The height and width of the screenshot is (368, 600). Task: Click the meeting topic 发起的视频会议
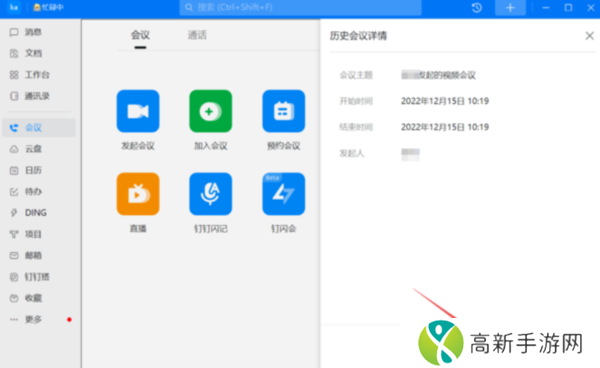click(438, 75)
